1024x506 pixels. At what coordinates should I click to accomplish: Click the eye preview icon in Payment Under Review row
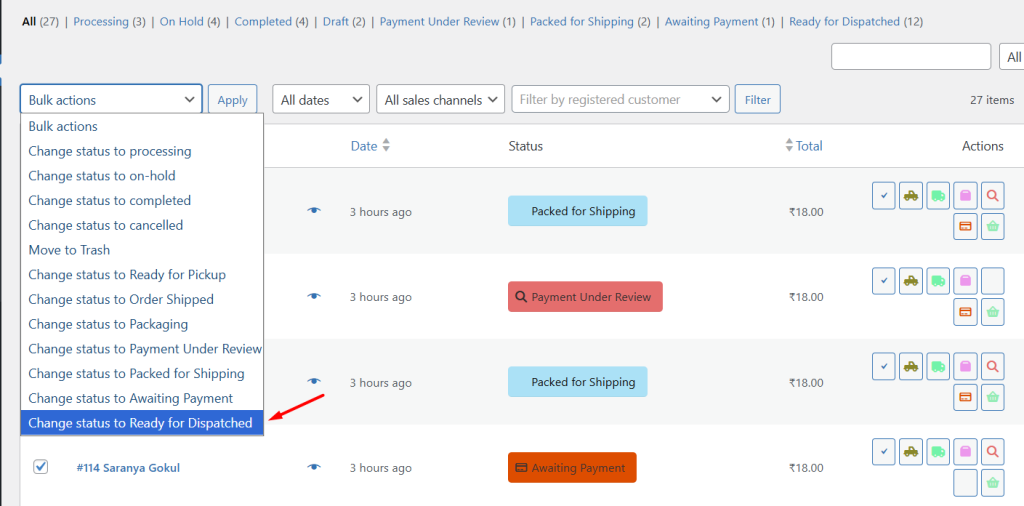coord(314,296)
